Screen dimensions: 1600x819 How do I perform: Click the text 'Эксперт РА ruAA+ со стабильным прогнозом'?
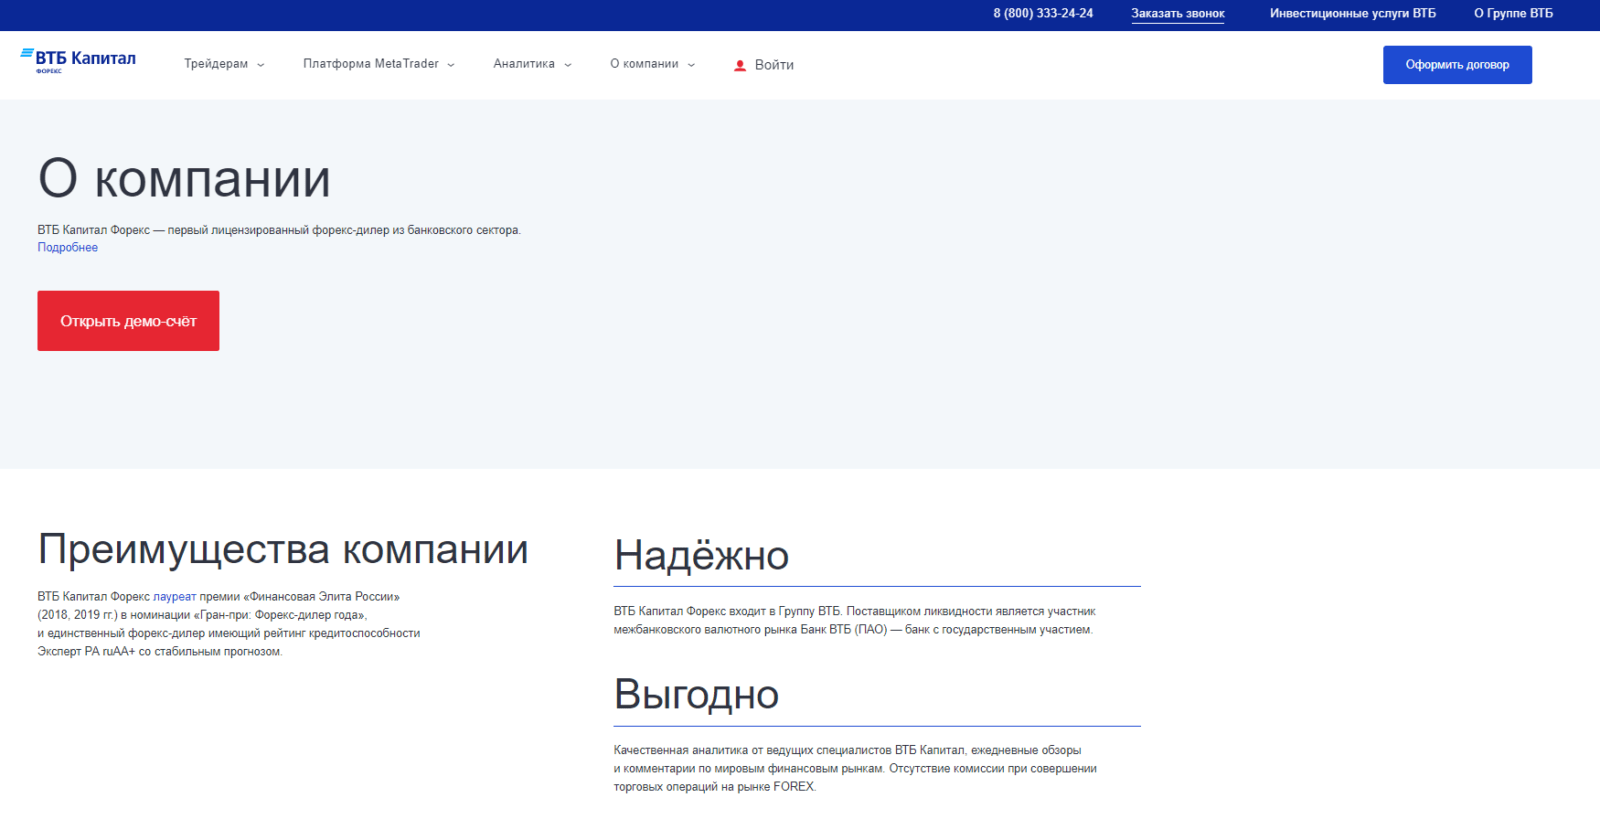pyautogui.click(x=160, y=652)
